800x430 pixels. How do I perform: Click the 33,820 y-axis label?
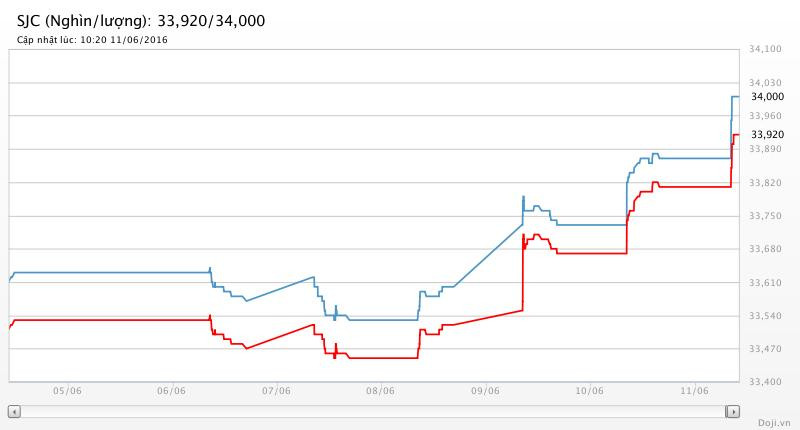point(765,183)
